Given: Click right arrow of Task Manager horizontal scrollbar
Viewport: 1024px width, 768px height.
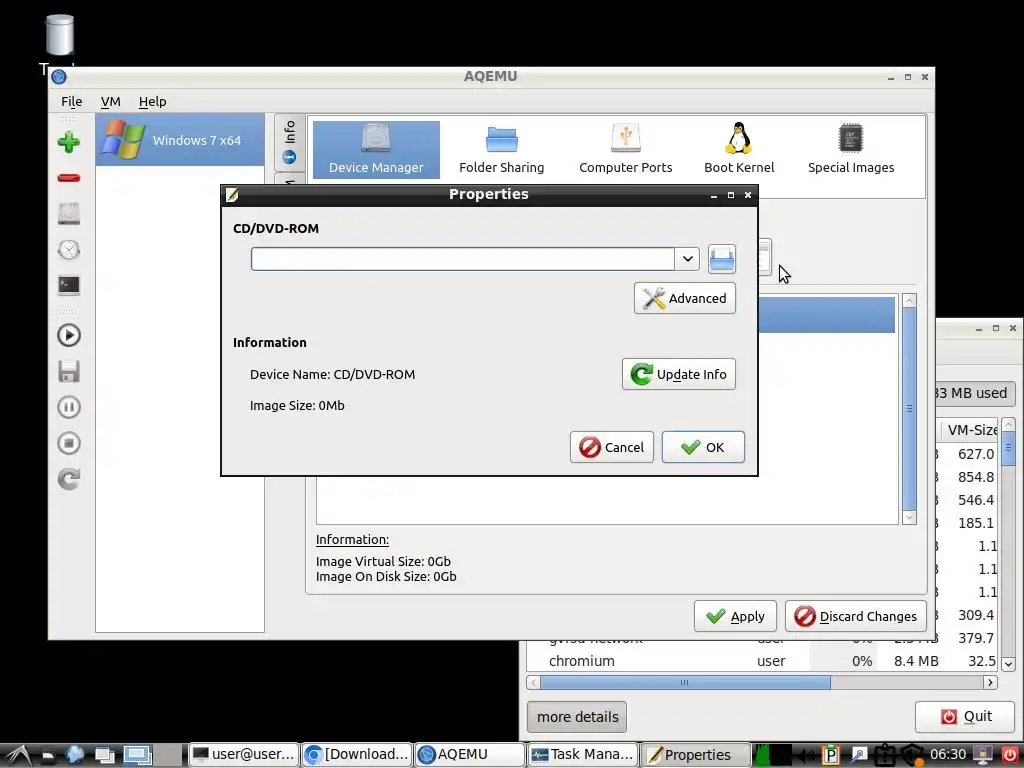Looking at the screenshot, I should pyautogui.click(x=990, y=682).
